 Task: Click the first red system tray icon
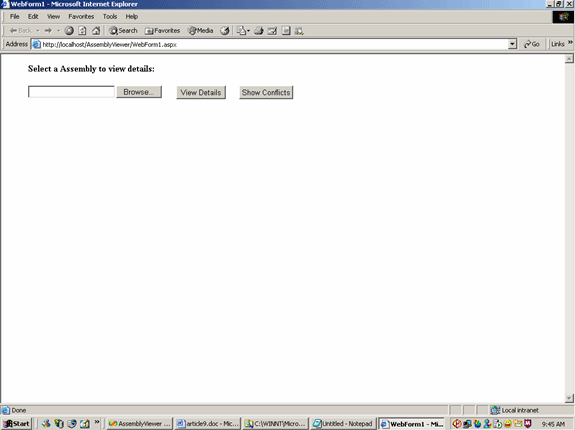point(457,424)
